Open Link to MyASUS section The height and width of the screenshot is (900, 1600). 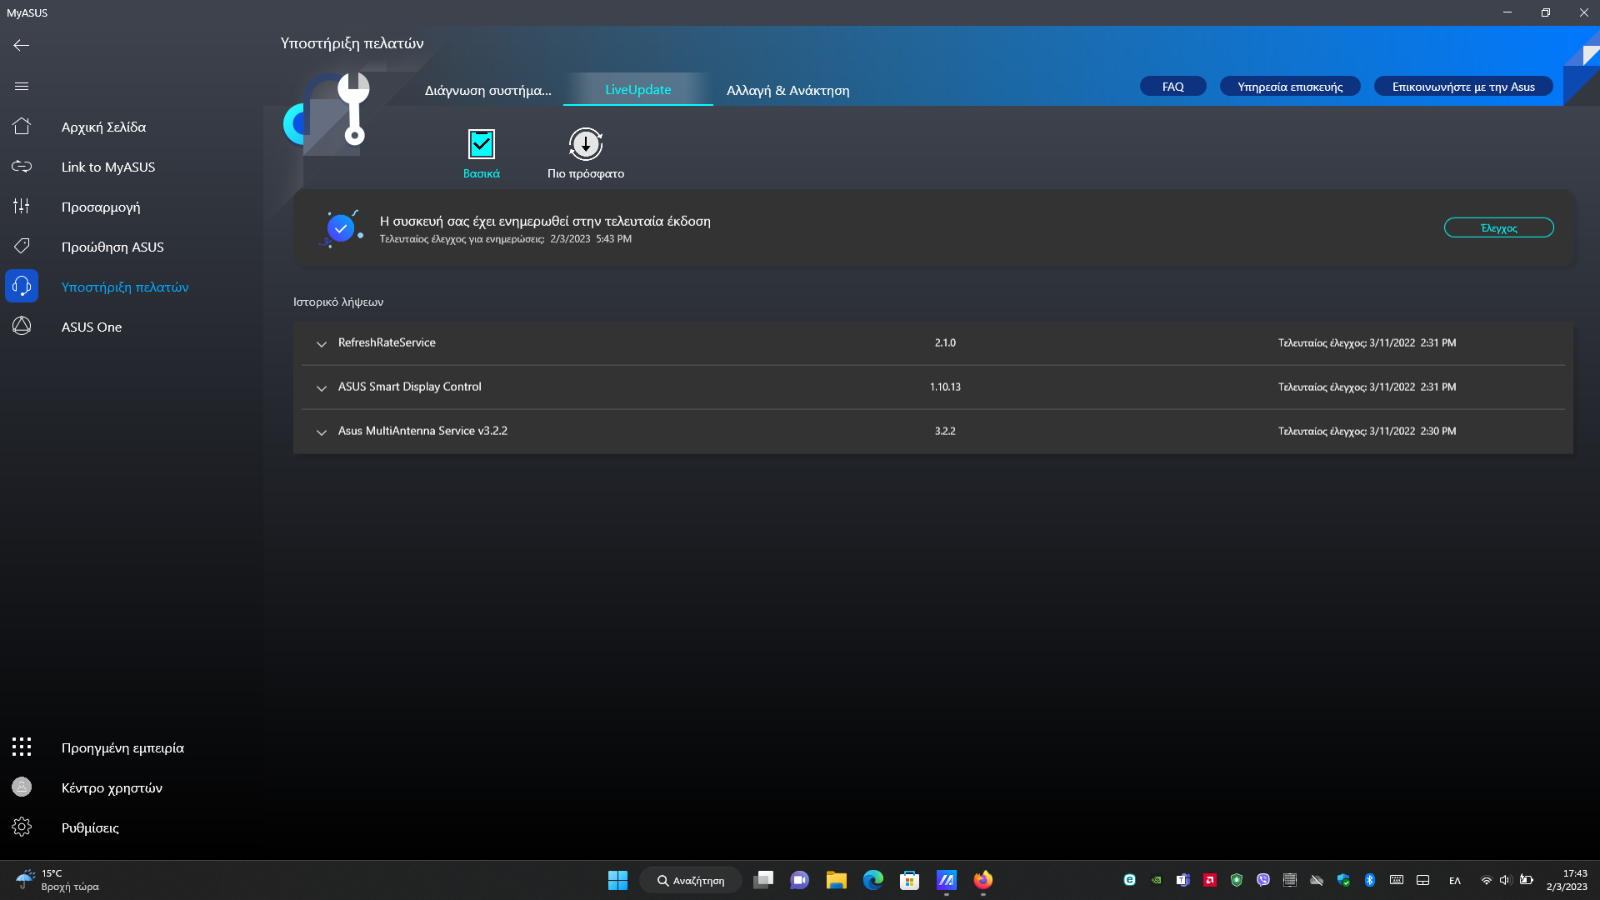(x=108, y=167)
